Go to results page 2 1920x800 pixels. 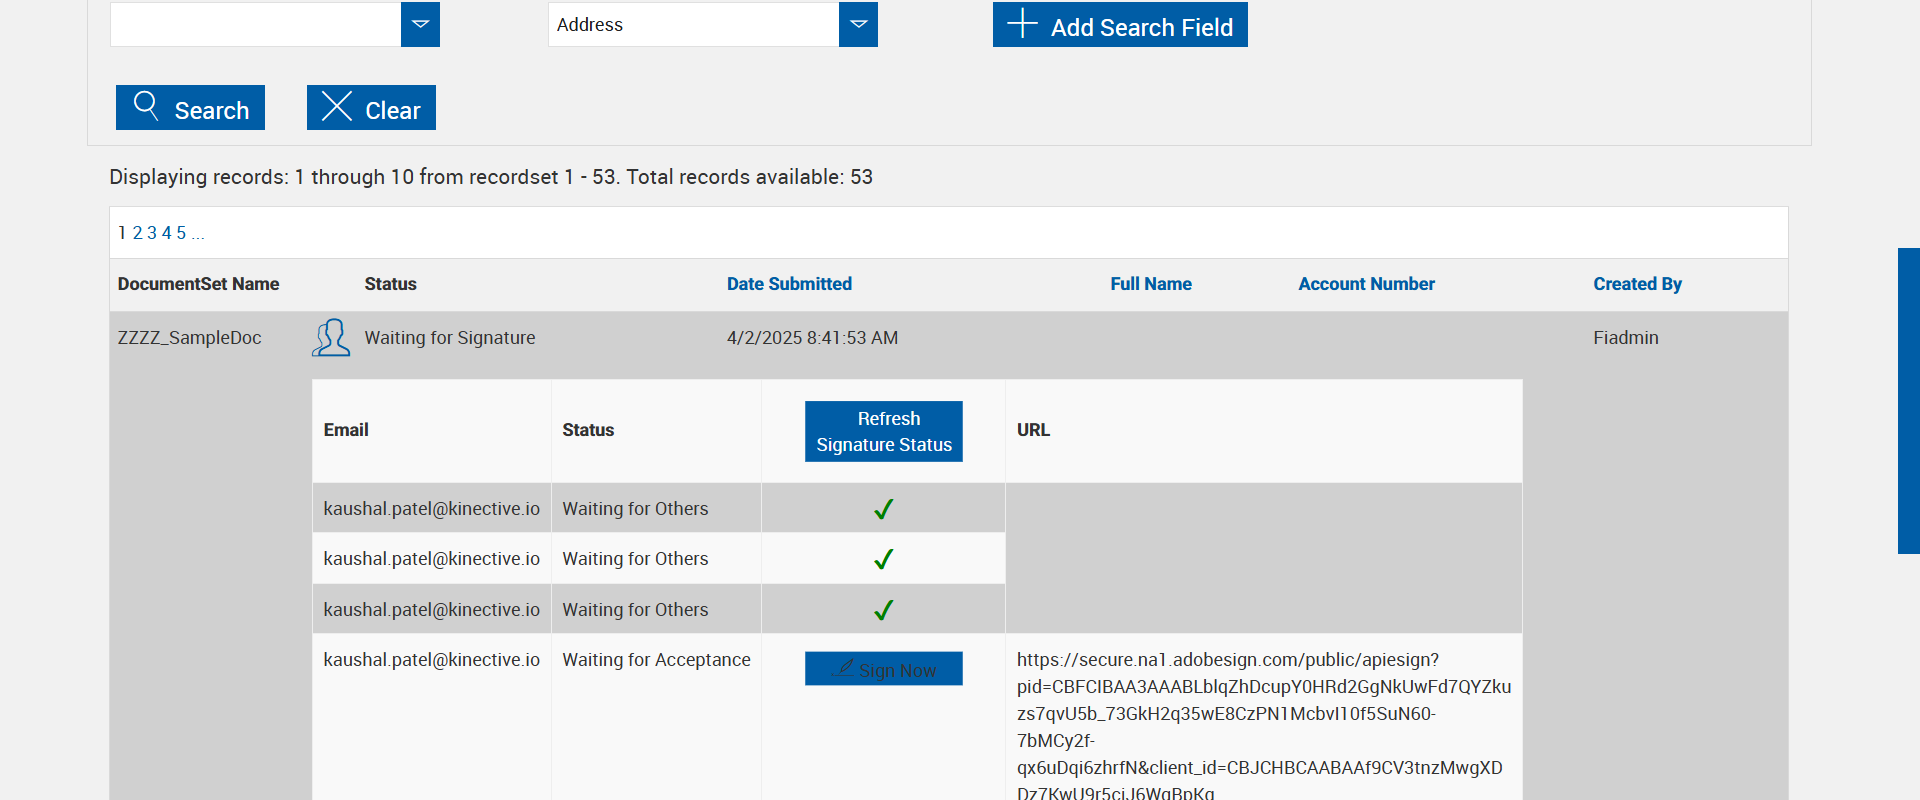click(x=138, y=233)
